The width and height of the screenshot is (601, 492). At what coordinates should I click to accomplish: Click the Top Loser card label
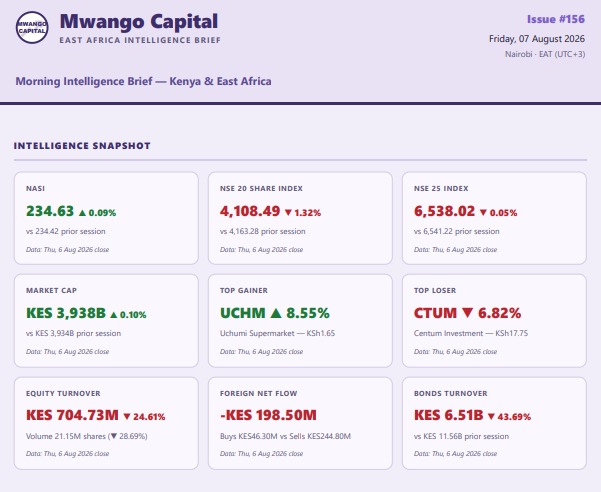click(x=435, y=290)
